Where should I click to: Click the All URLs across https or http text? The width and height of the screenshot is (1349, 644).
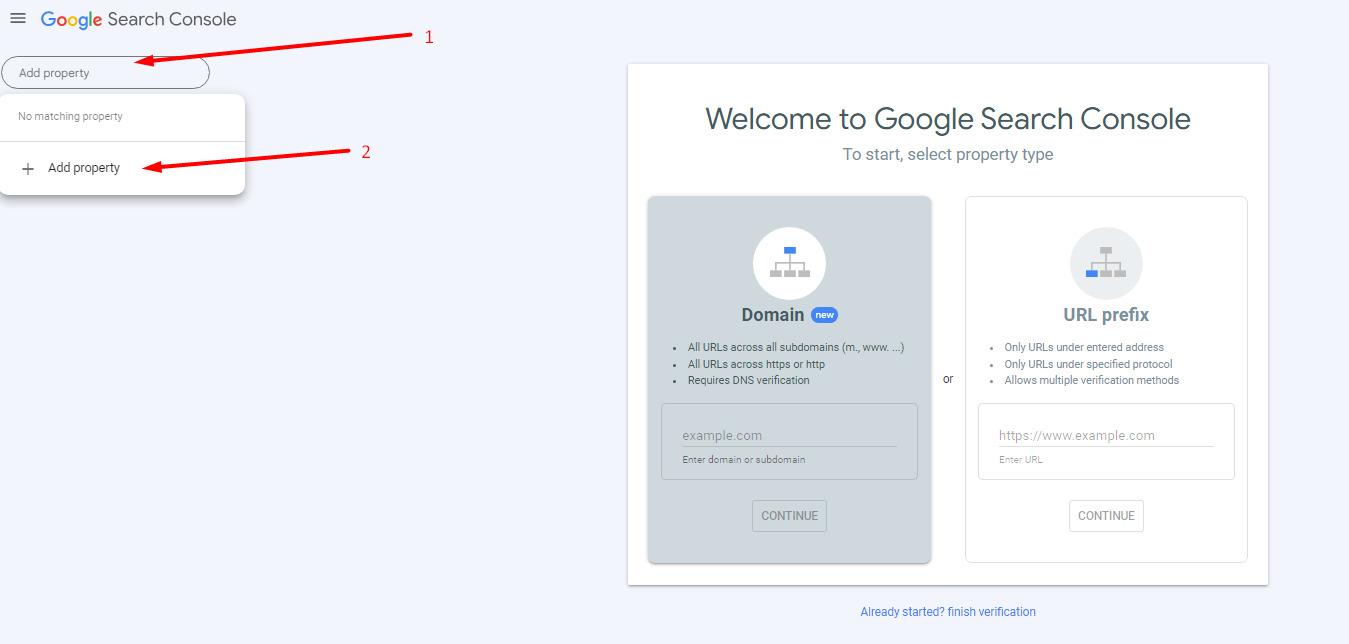(x=756, y=364)
